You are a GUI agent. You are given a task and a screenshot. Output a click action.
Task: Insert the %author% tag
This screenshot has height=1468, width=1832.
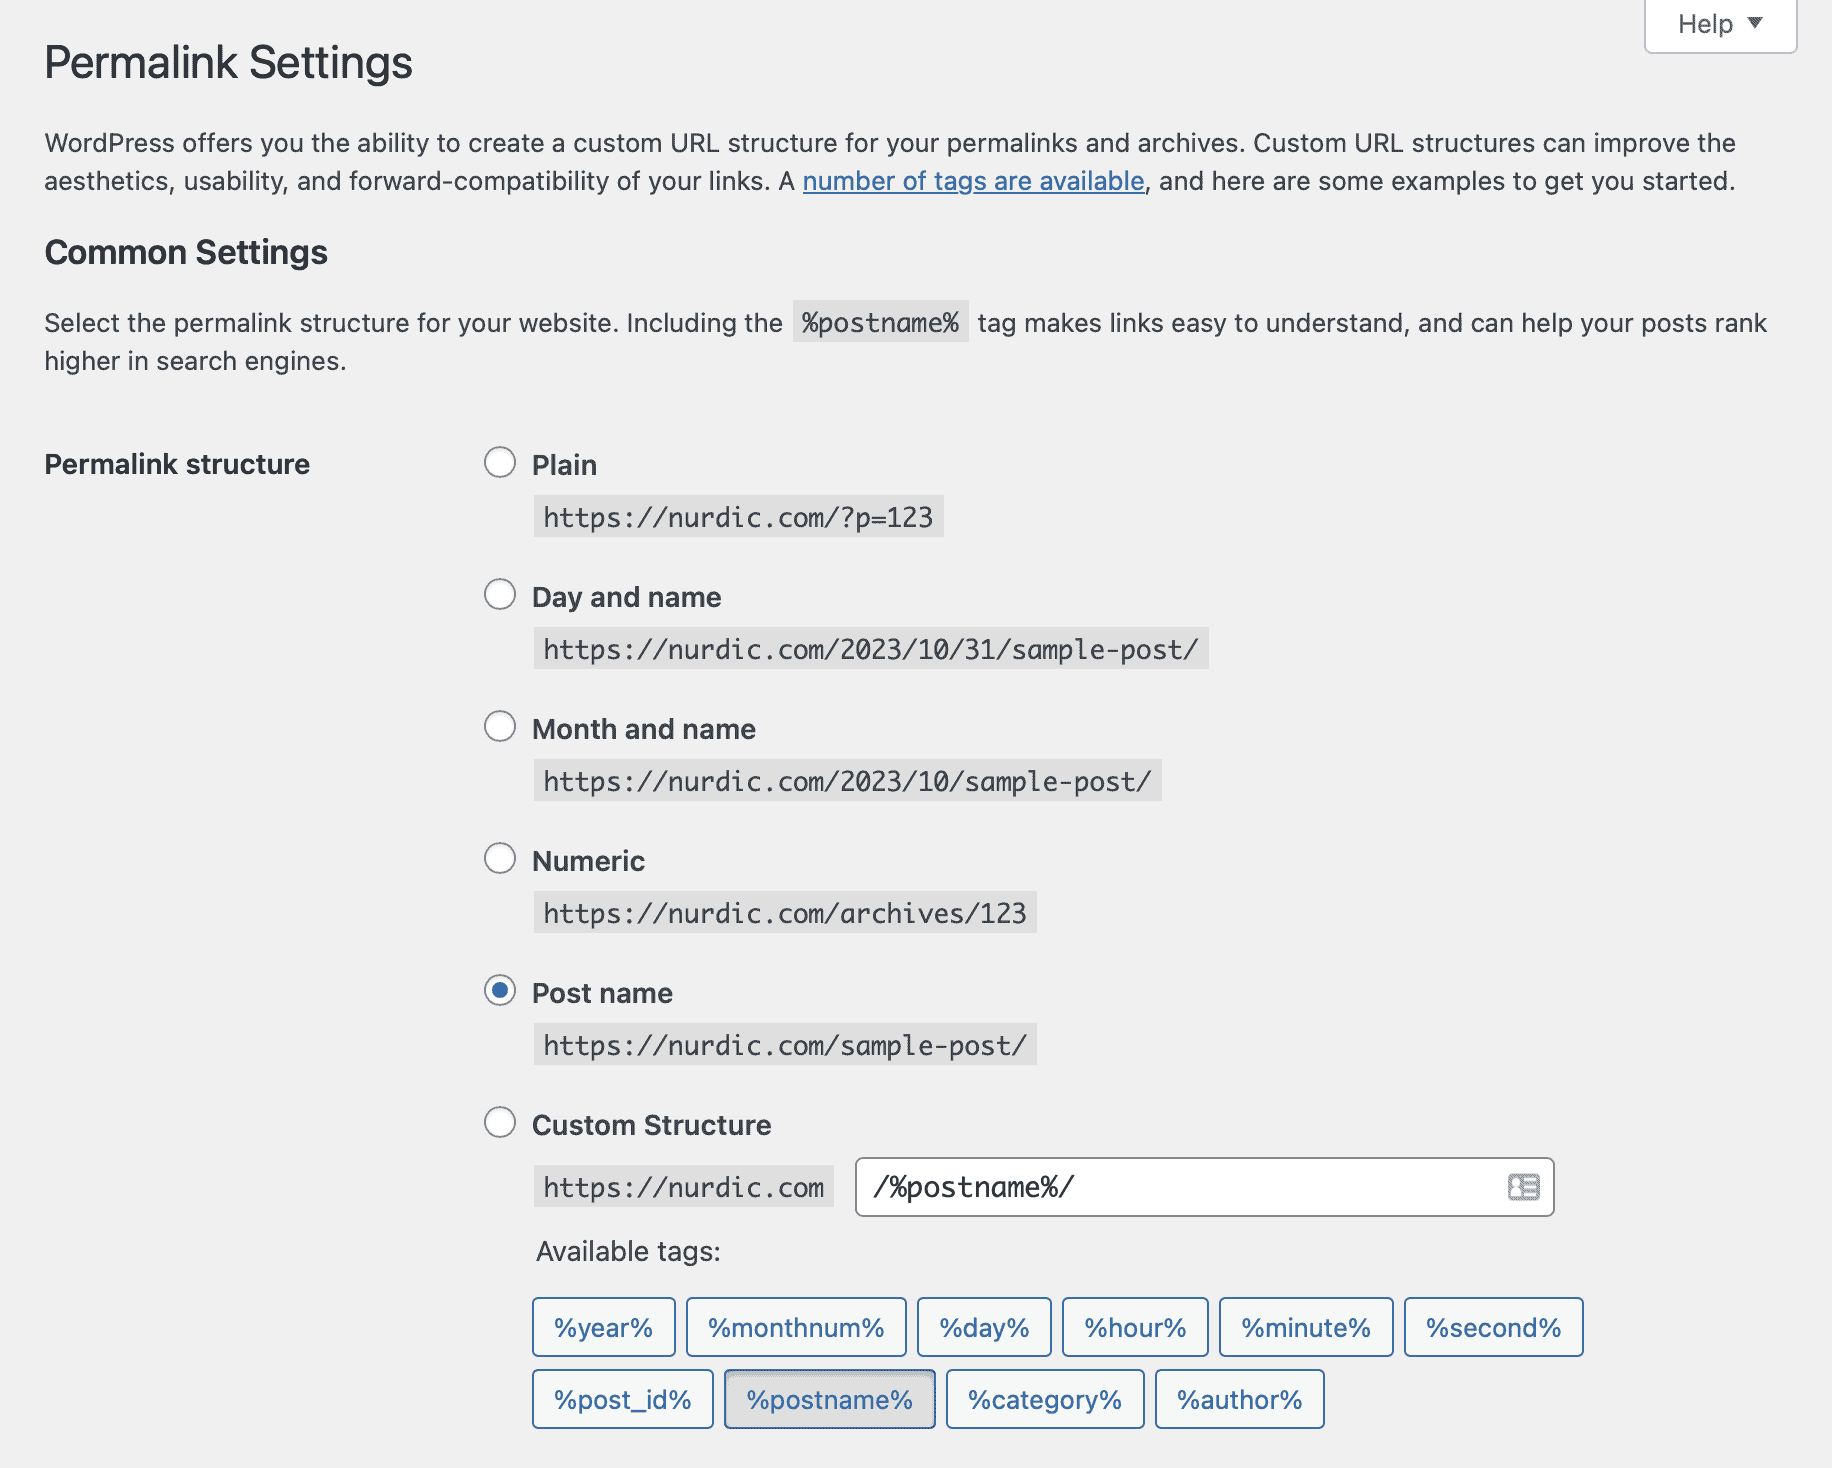click(1239, 1399)
